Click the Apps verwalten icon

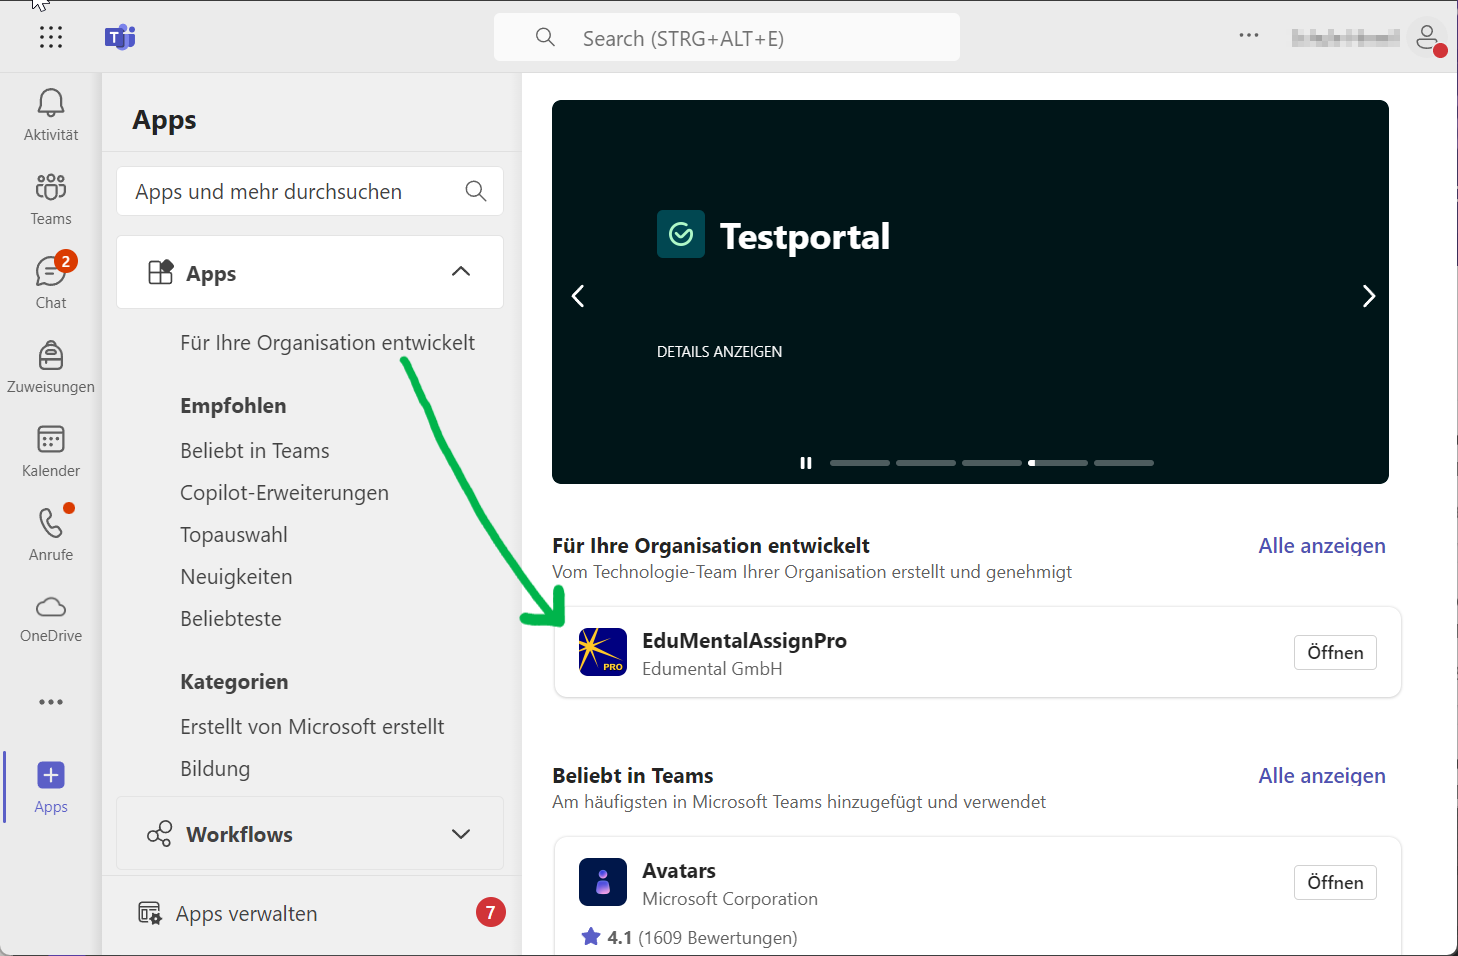coord(149,913)
